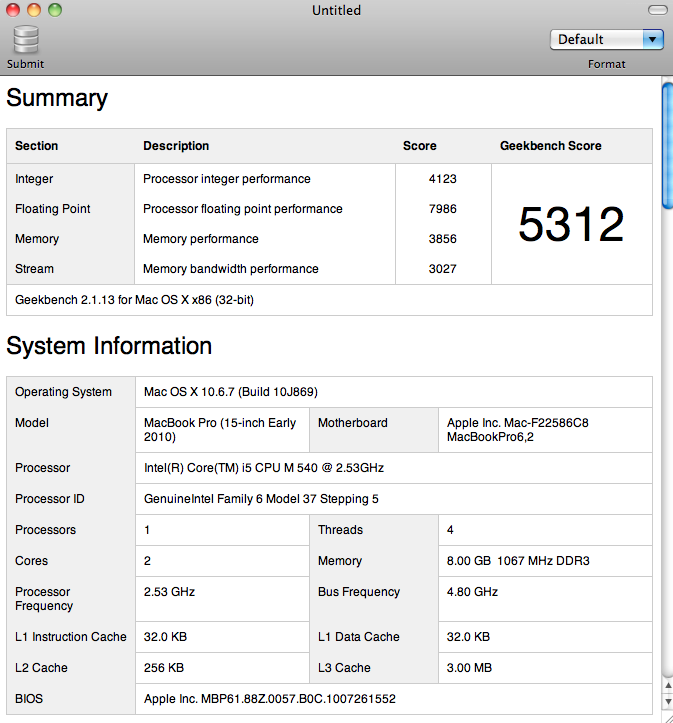Click 'Memory bandwidth performance' text

click(230, 269)
